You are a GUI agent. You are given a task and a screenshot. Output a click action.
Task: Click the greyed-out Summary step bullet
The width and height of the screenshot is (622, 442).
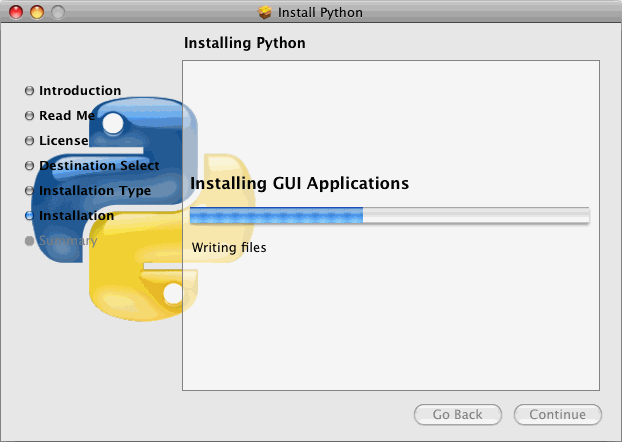click(x=29, y=241)
